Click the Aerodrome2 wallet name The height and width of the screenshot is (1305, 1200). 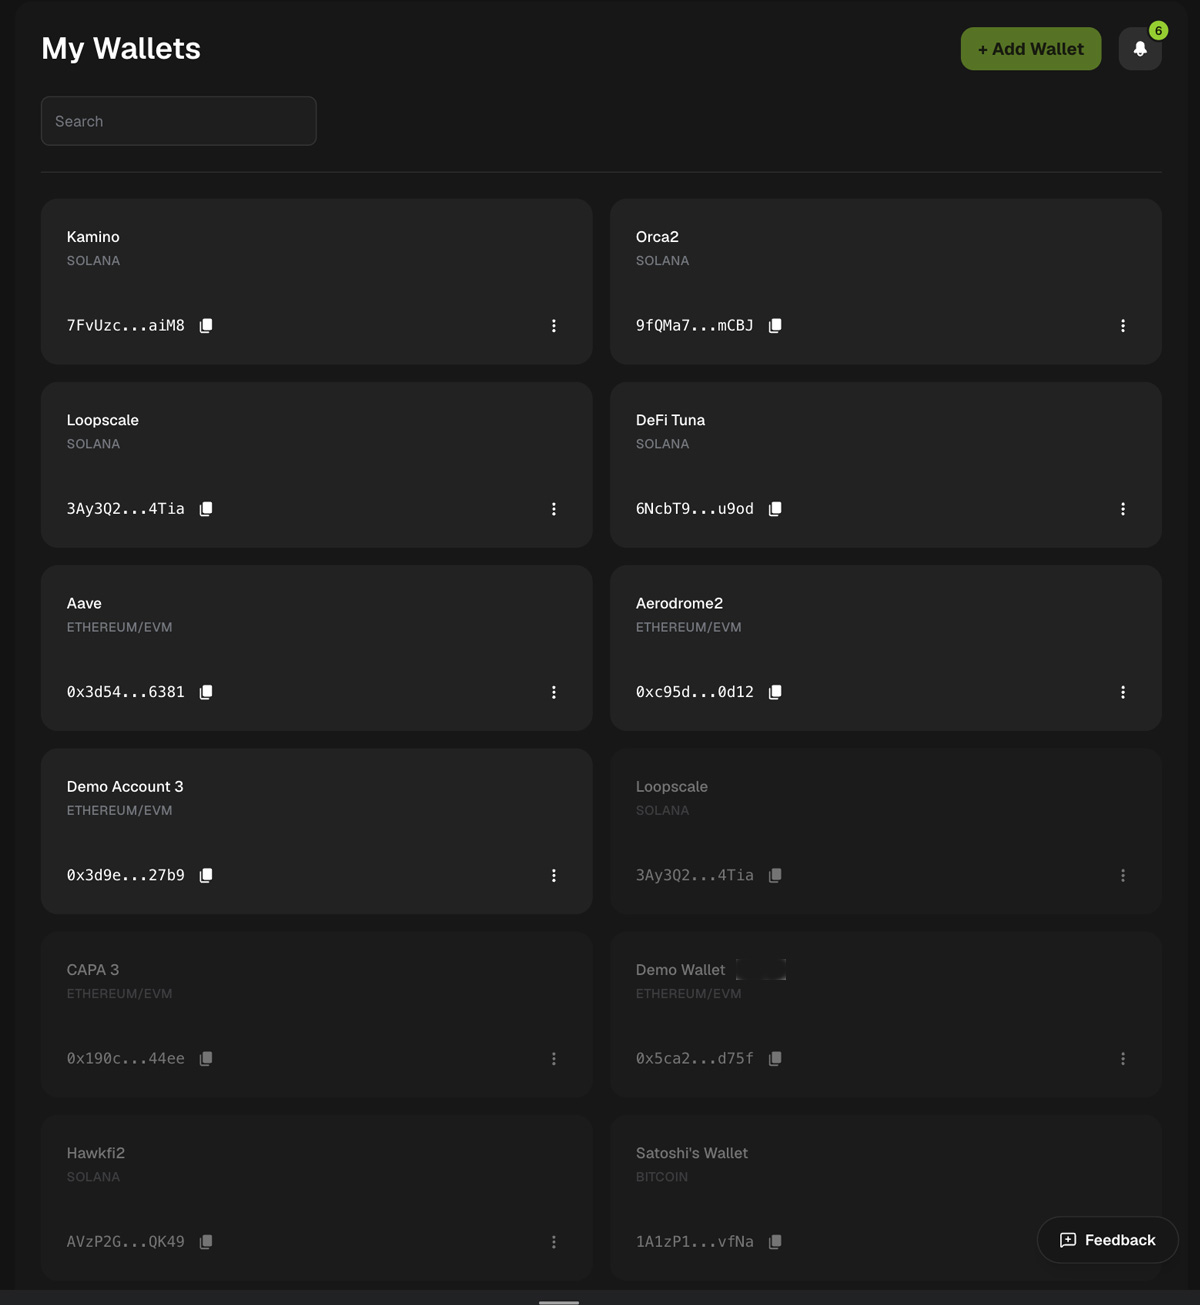point(679,603)
